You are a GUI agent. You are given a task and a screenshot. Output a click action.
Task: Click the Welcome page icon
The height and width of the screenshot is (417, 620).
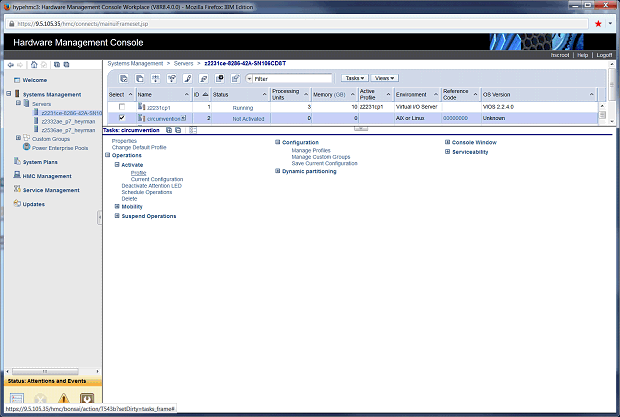tap(17, 80)
